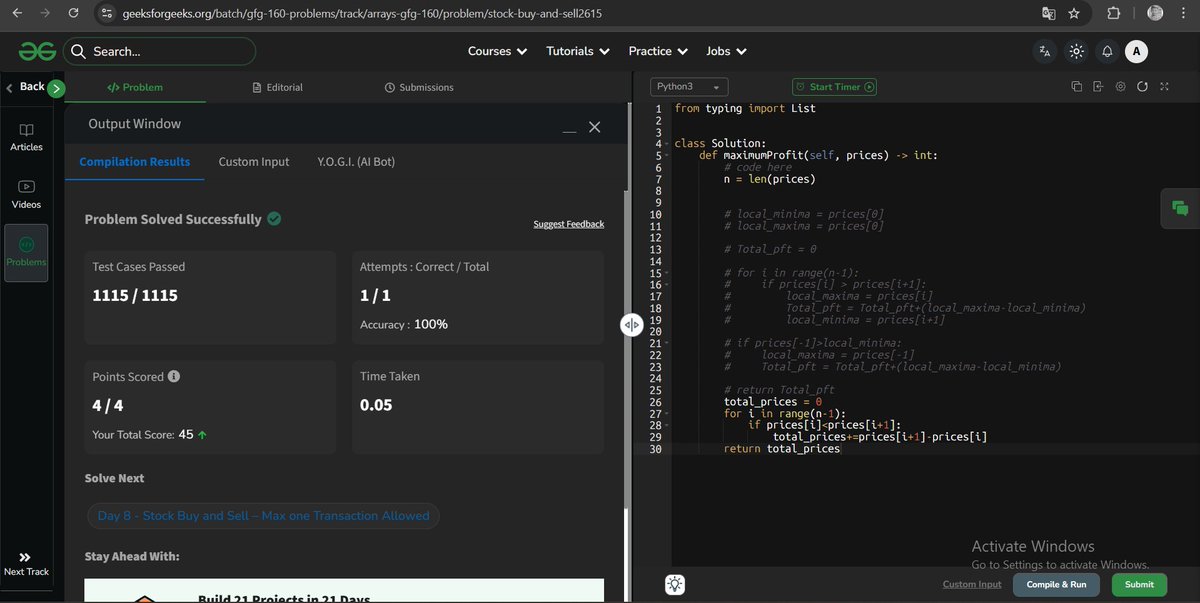Switch to the Editorial tab
Viewport: 1200px width, 603px height.
(x=278, y=87)
